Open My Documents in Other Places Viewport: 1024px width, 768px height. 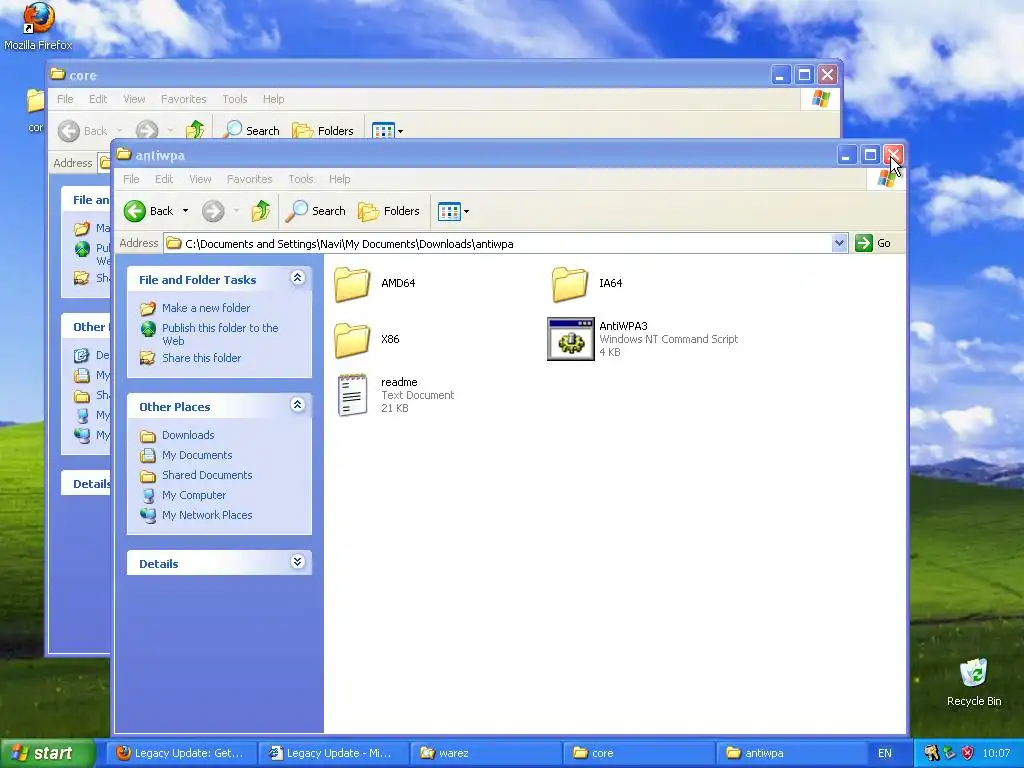[x=197, y=455]
